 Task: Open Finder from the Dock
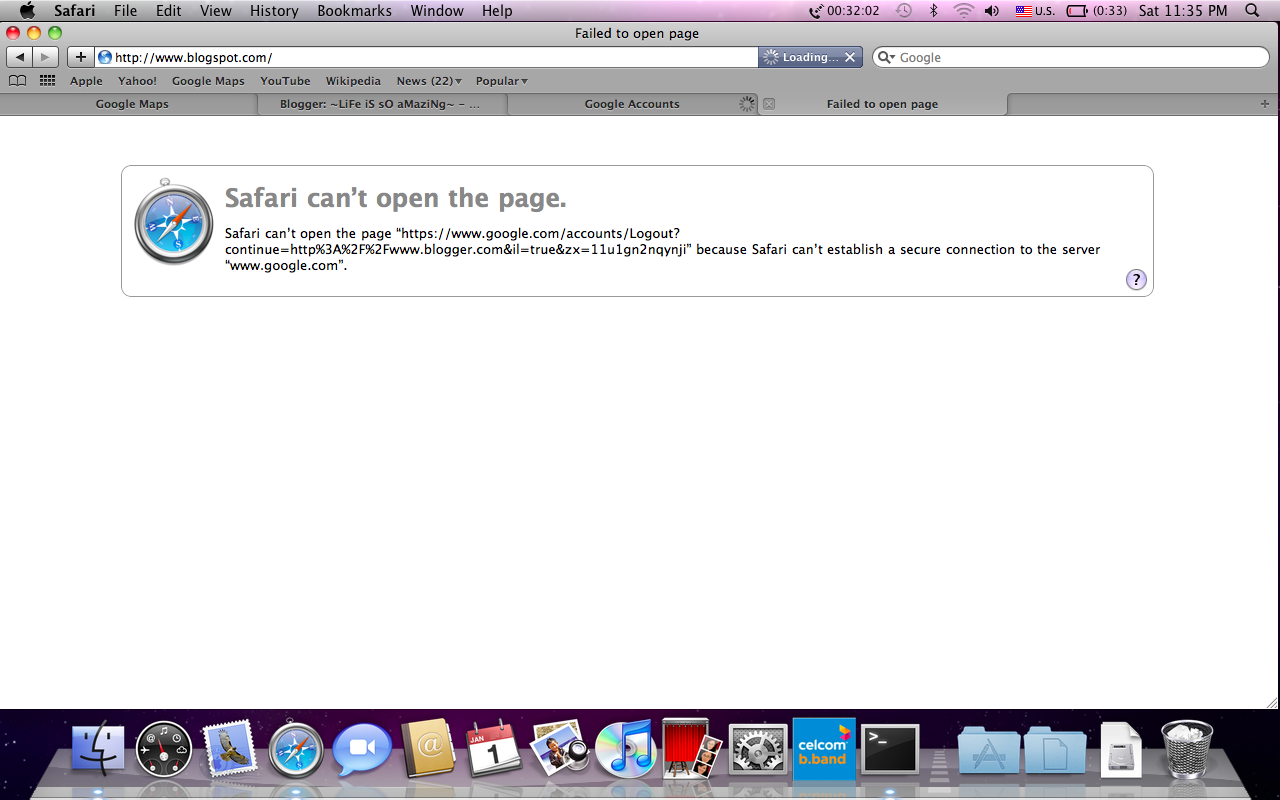98,749
